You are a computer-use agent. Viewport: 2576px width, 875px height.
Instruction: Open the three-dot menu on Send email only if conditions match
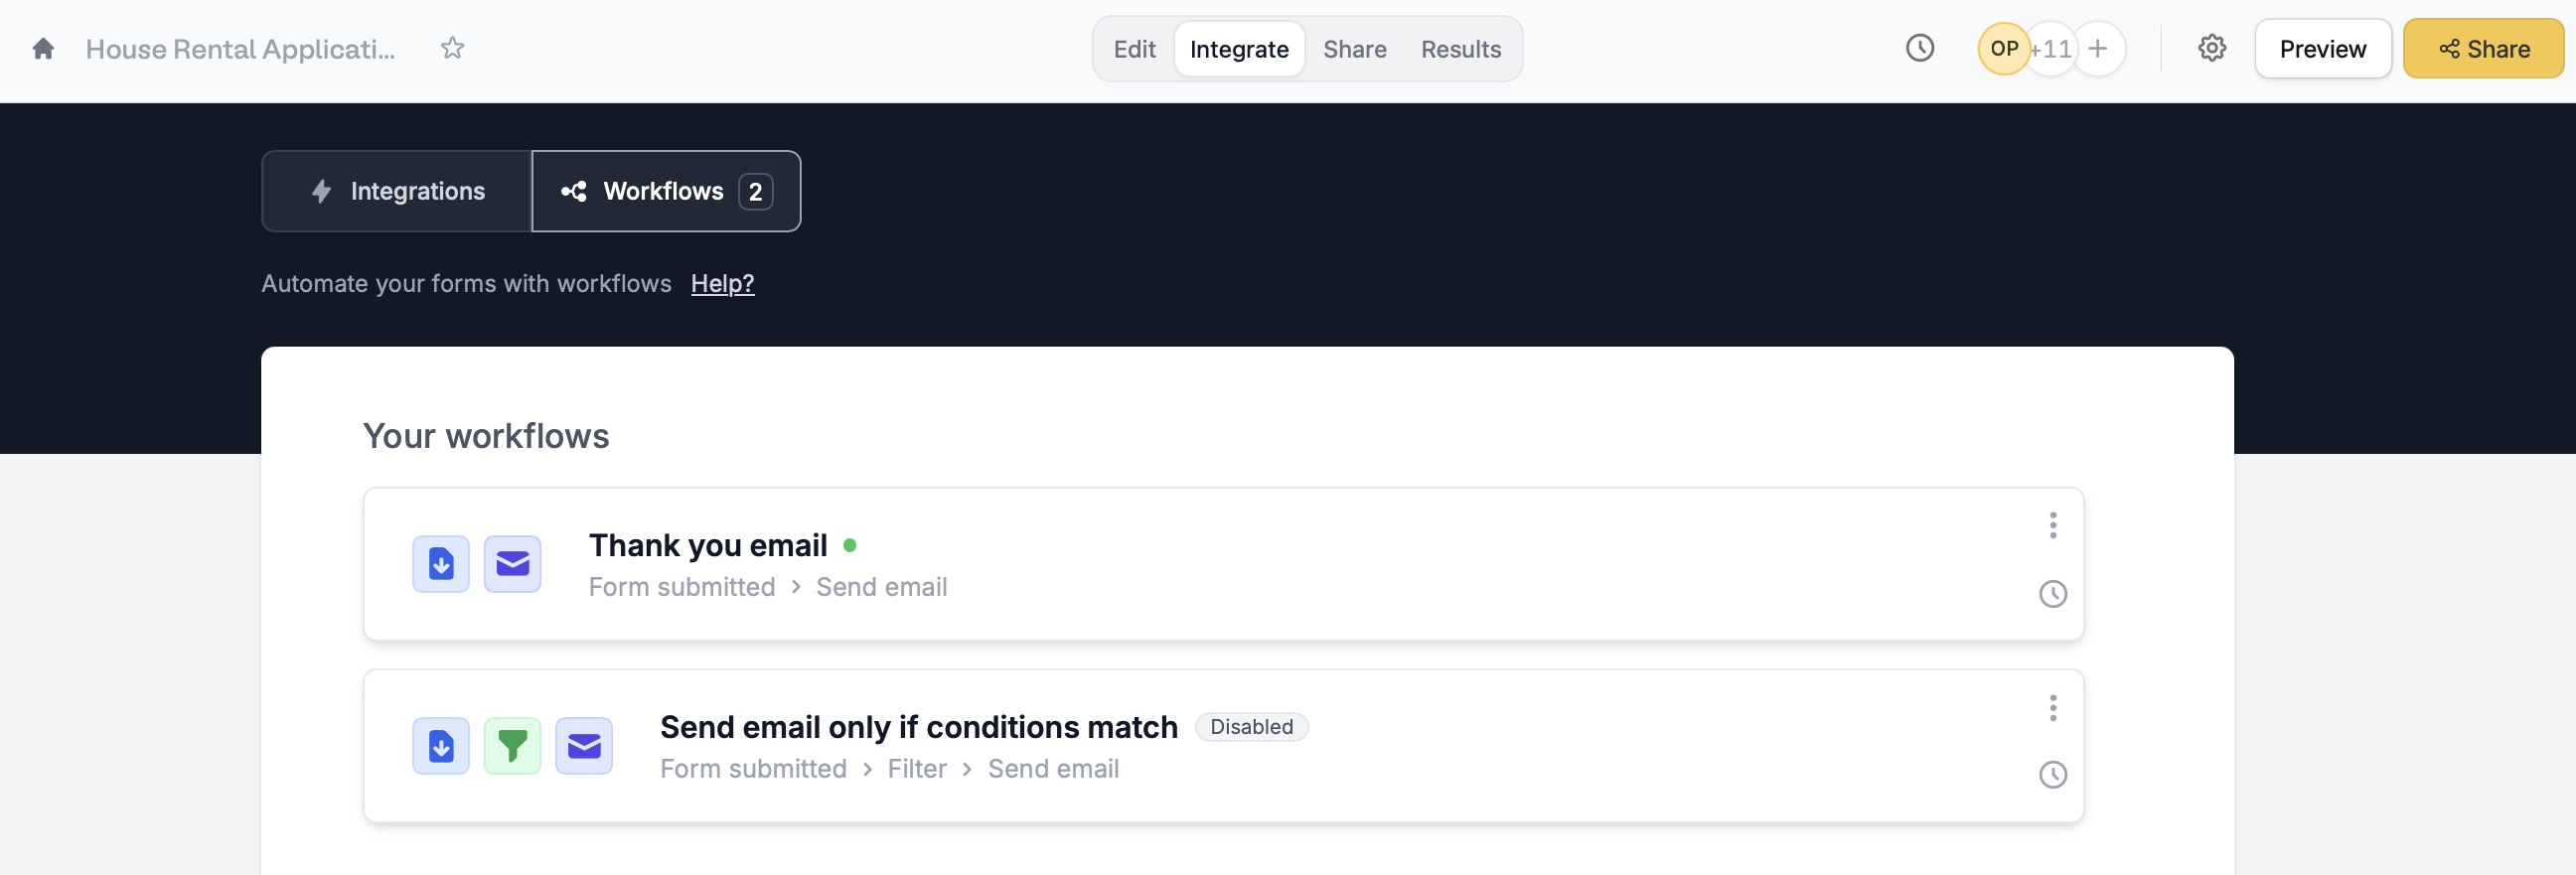[x=2053, y=708]
